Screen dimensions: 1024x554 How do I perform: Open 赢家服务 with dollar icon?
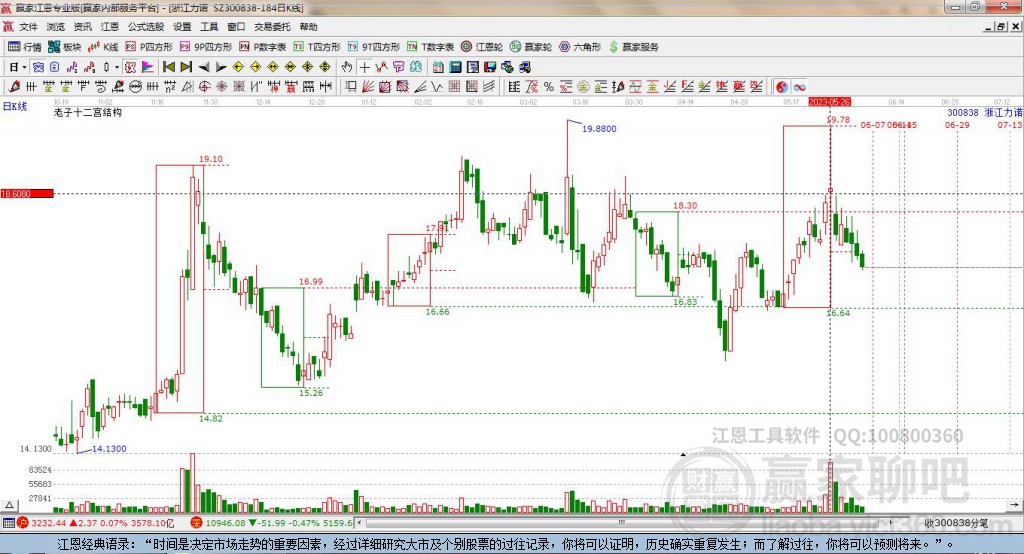633,47
